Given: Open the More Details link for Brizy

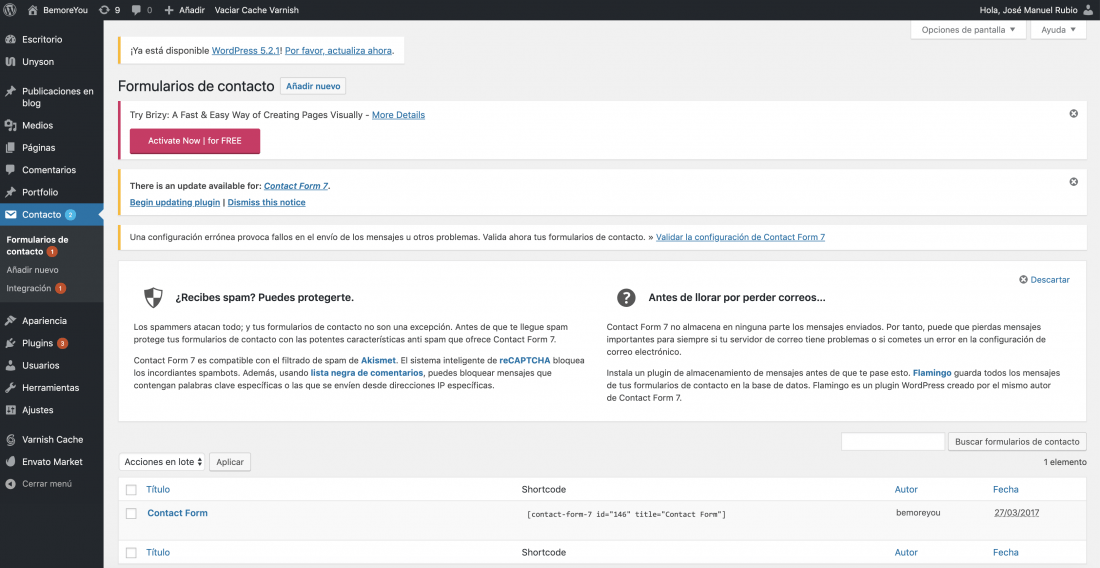Looking at the screenshot, I should [398, 115].
